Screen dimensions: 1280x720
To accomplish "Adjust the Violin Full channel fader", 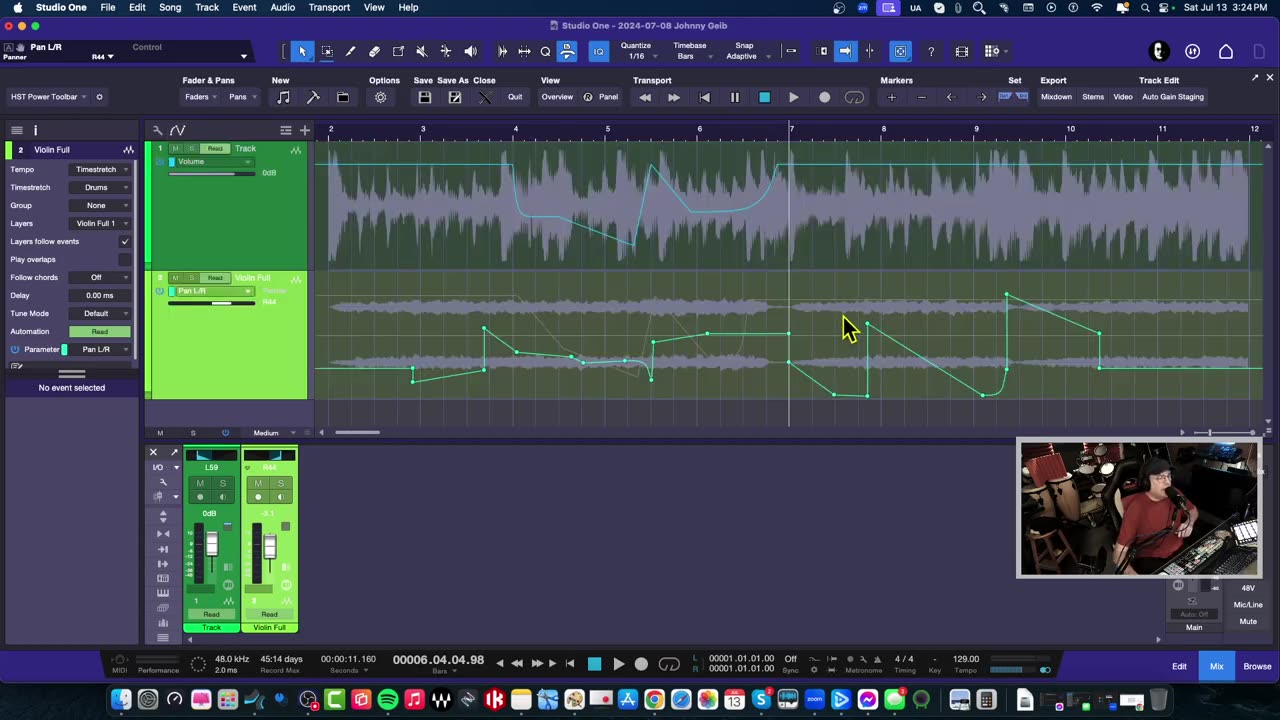I will pos(270,546).
